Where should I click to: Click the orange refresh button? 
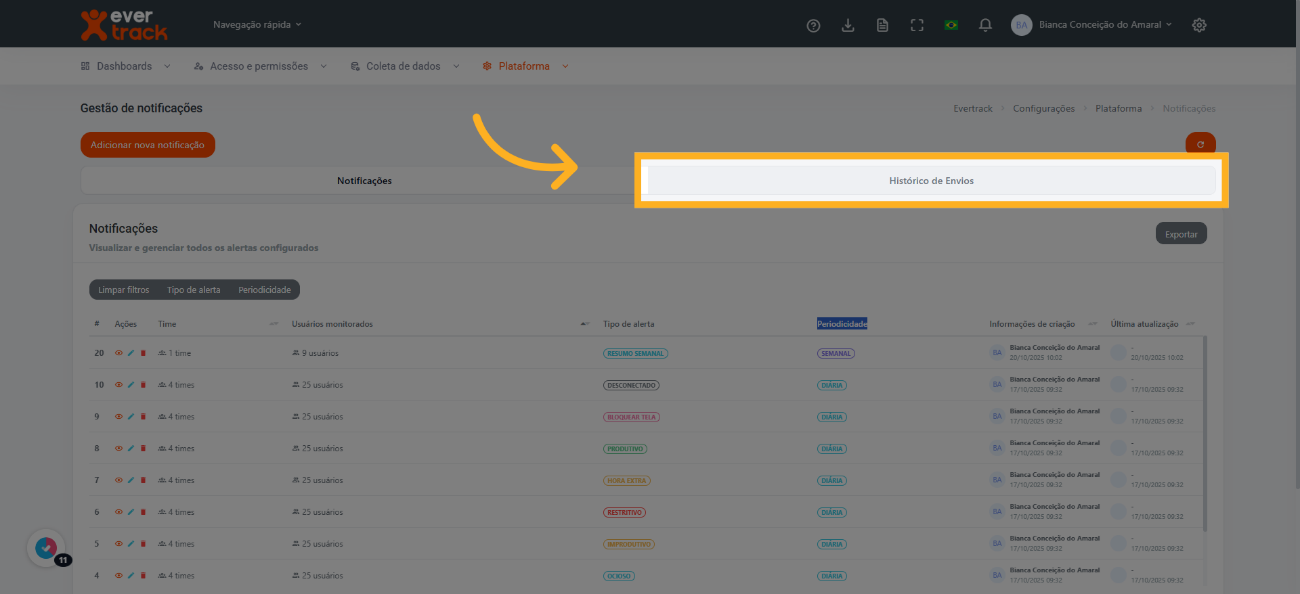coord(1200,145)
